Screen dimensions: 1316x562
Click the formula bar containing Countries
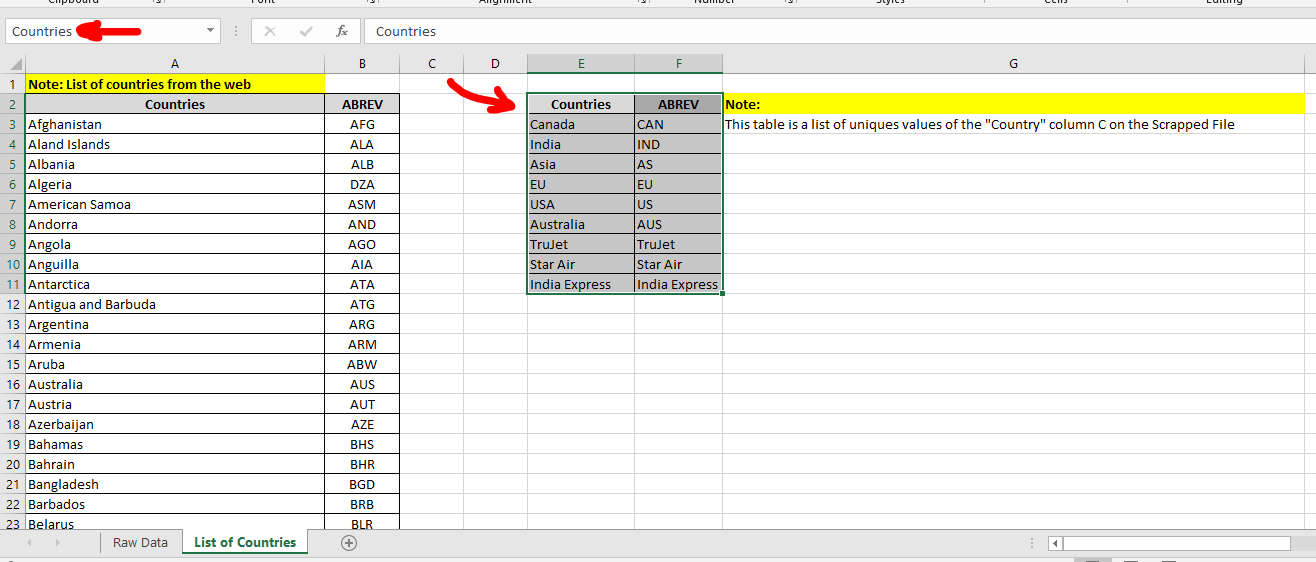point(838,31)
